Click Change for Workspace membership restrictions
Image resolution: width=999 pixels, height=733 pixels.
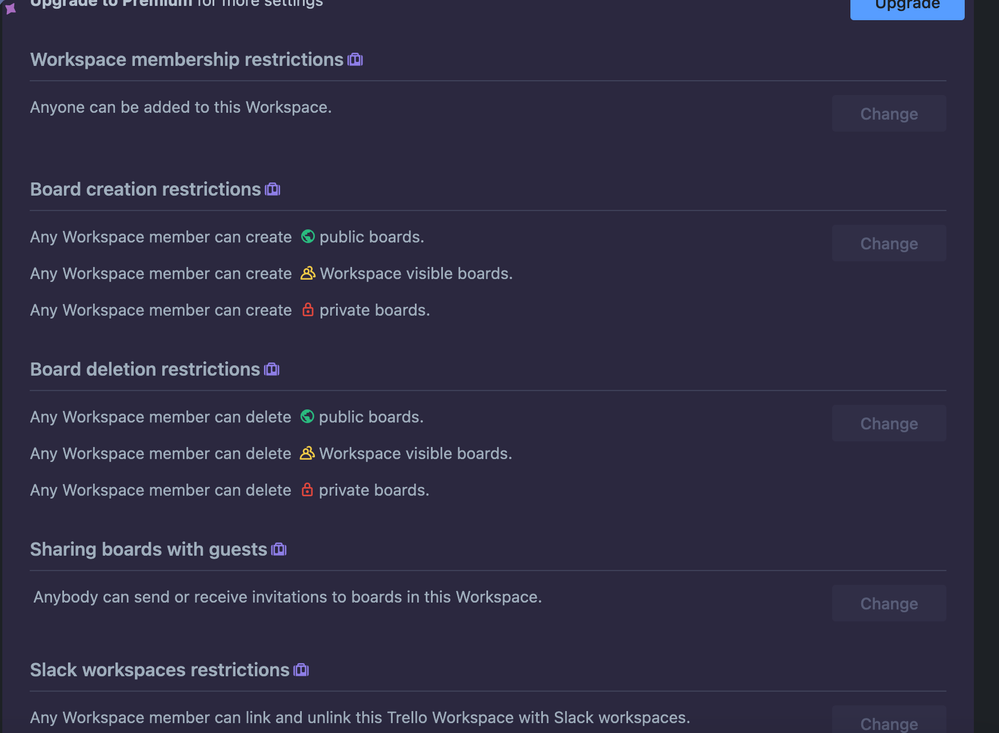tap(888, 113)
